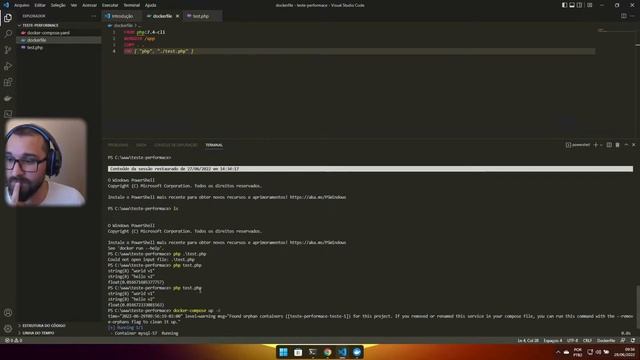Image resolution: width=640 pixels, height=360 pixels.
Task: Change language mode via Dockerfile status item
Action: (x=606, y=340)
